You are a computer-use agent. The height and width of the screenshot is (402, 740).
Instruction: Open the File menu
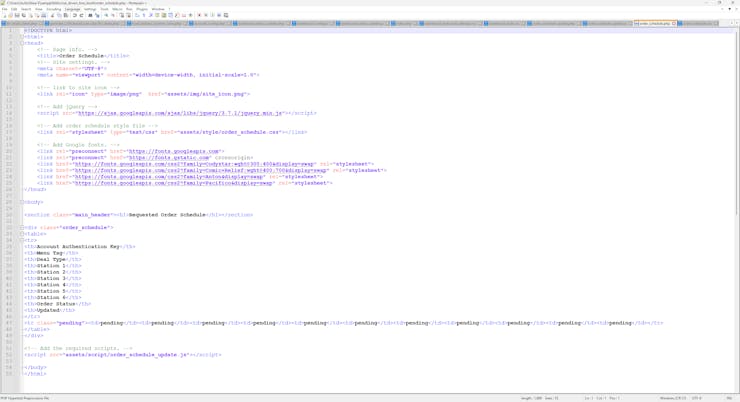[5, 9]
